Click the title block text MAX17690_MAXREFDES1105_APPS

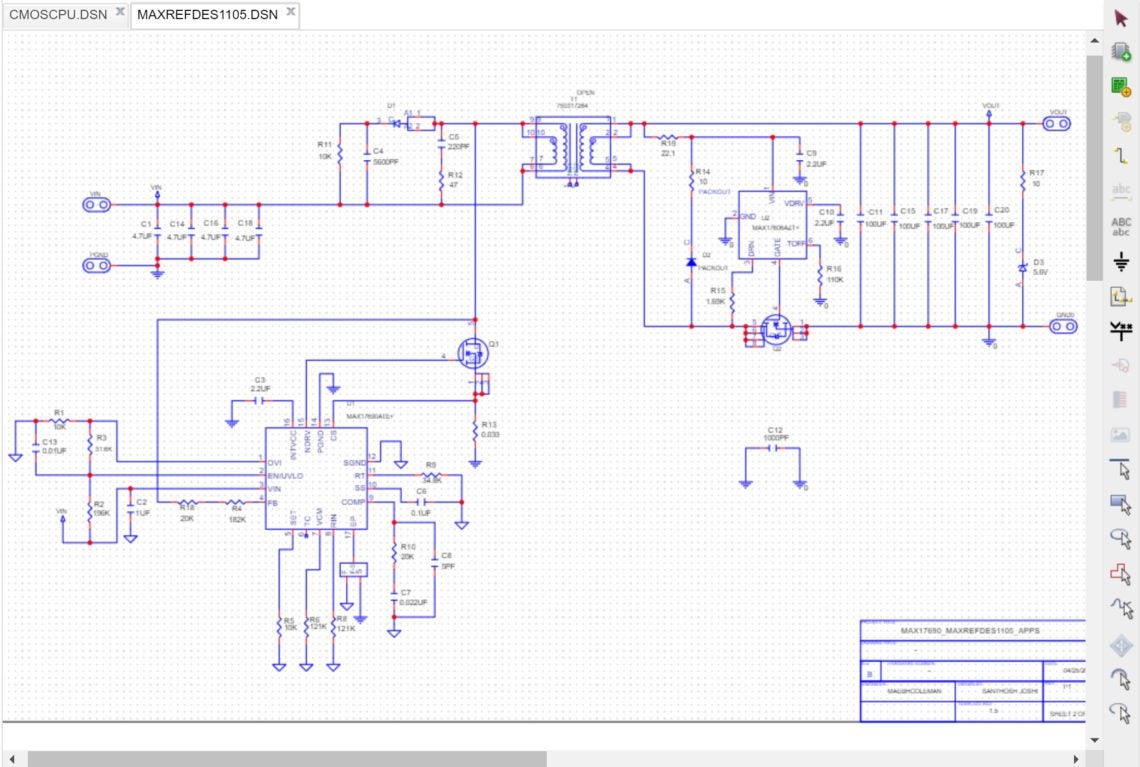point(970,630)
